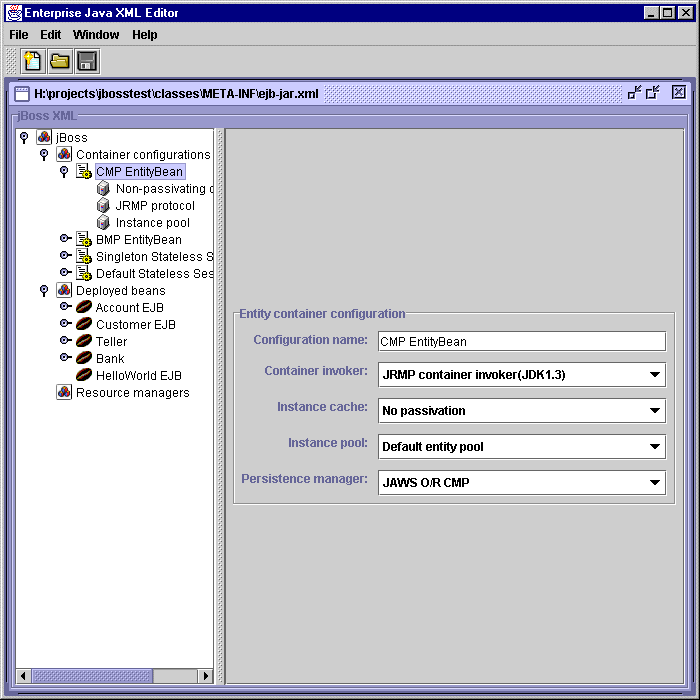
Task: Collapse the CMP EntityBean tree node
Action: click(64, 172)
